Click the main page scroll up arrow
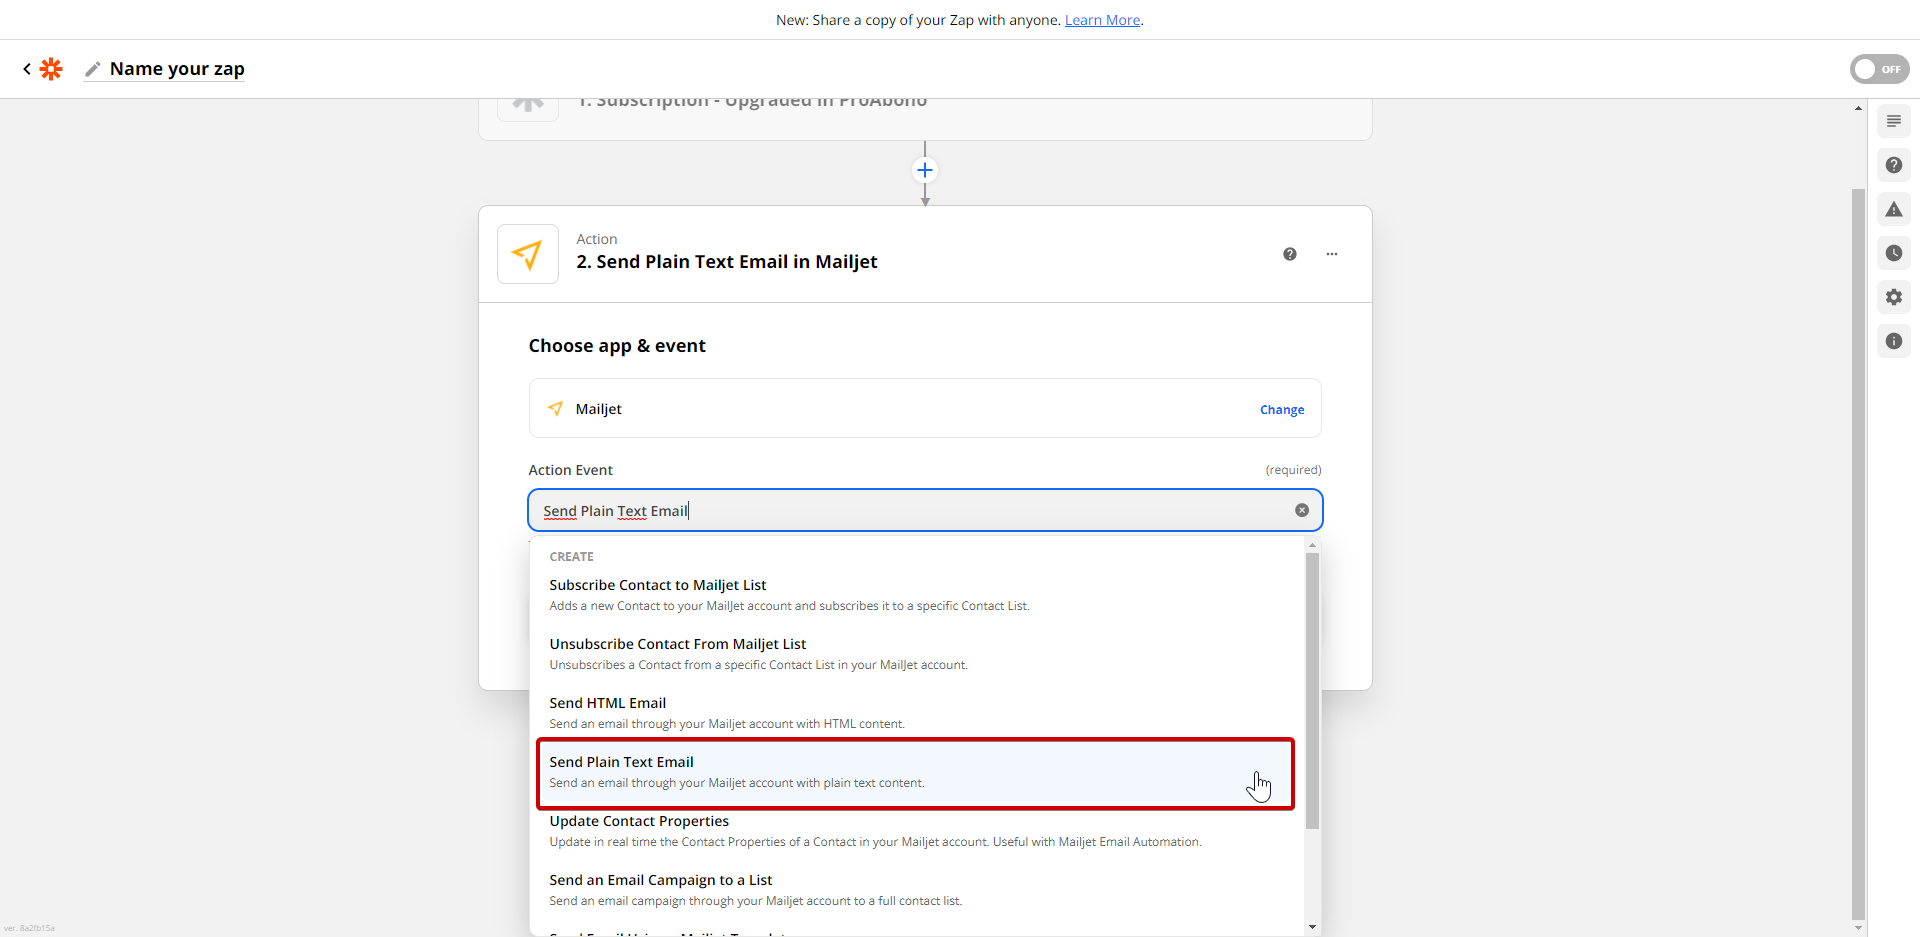The image size is (1920, 937). click(1858, 108)
